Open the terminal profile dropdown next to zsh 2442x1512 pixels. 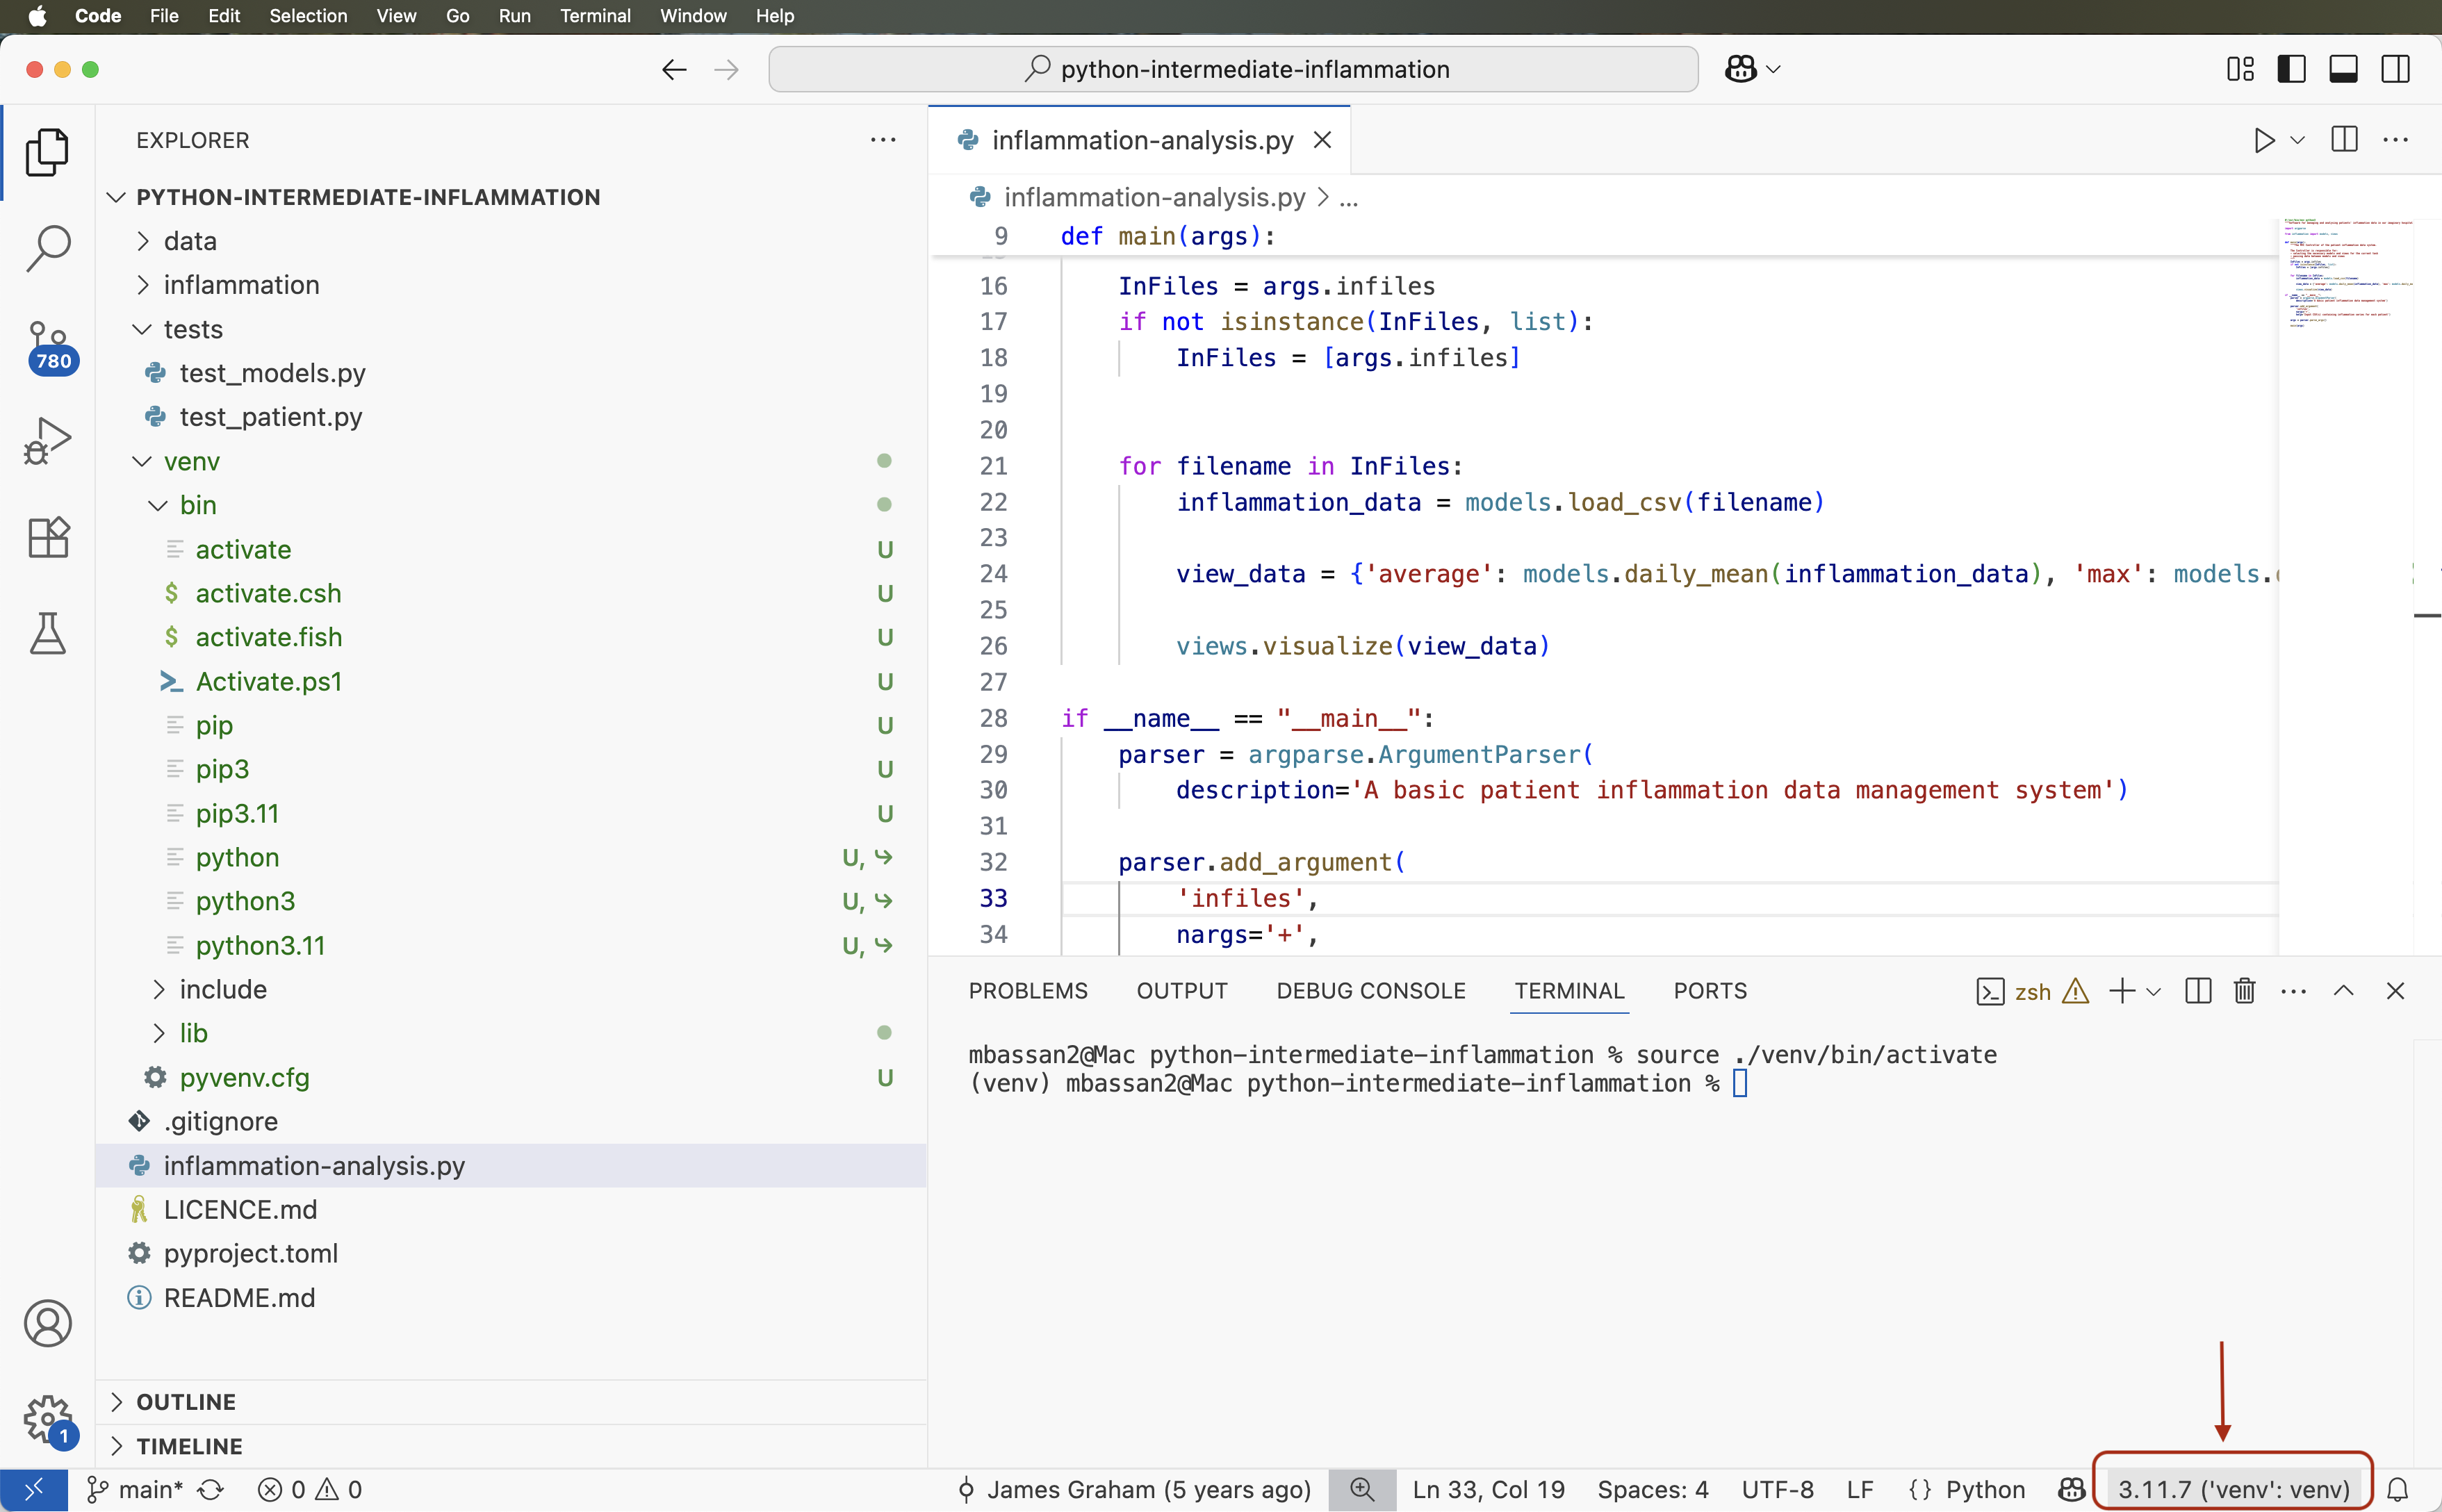point(2153,991)
